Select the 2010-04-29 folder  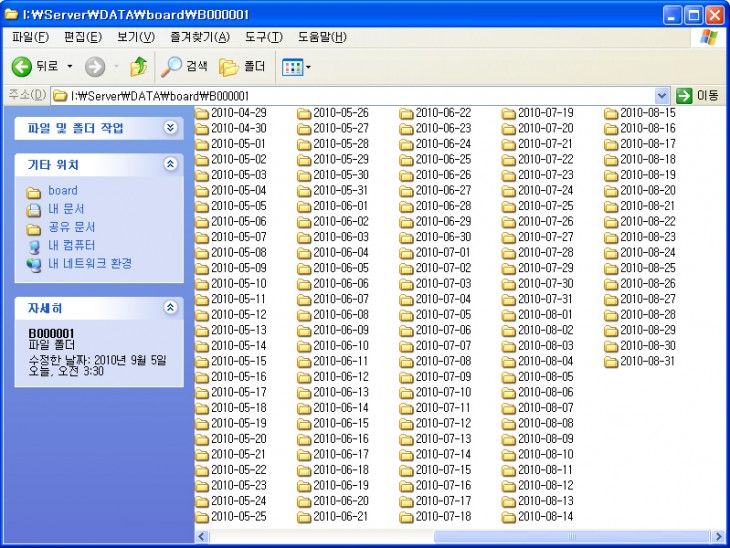click(x=238, y=113)
